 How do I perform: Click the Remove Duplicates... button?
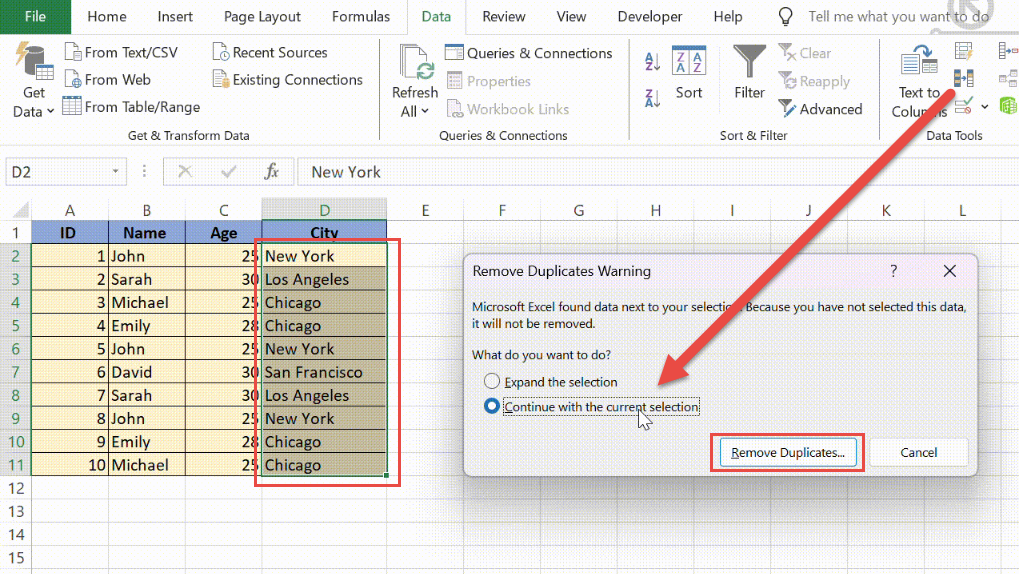(x=788, y=452)
